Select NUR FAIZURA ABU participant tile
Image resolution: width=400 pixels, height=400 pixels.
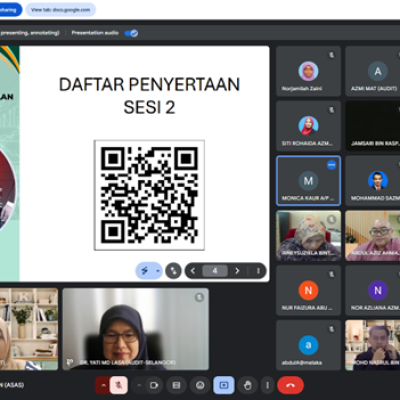(309, 290)
